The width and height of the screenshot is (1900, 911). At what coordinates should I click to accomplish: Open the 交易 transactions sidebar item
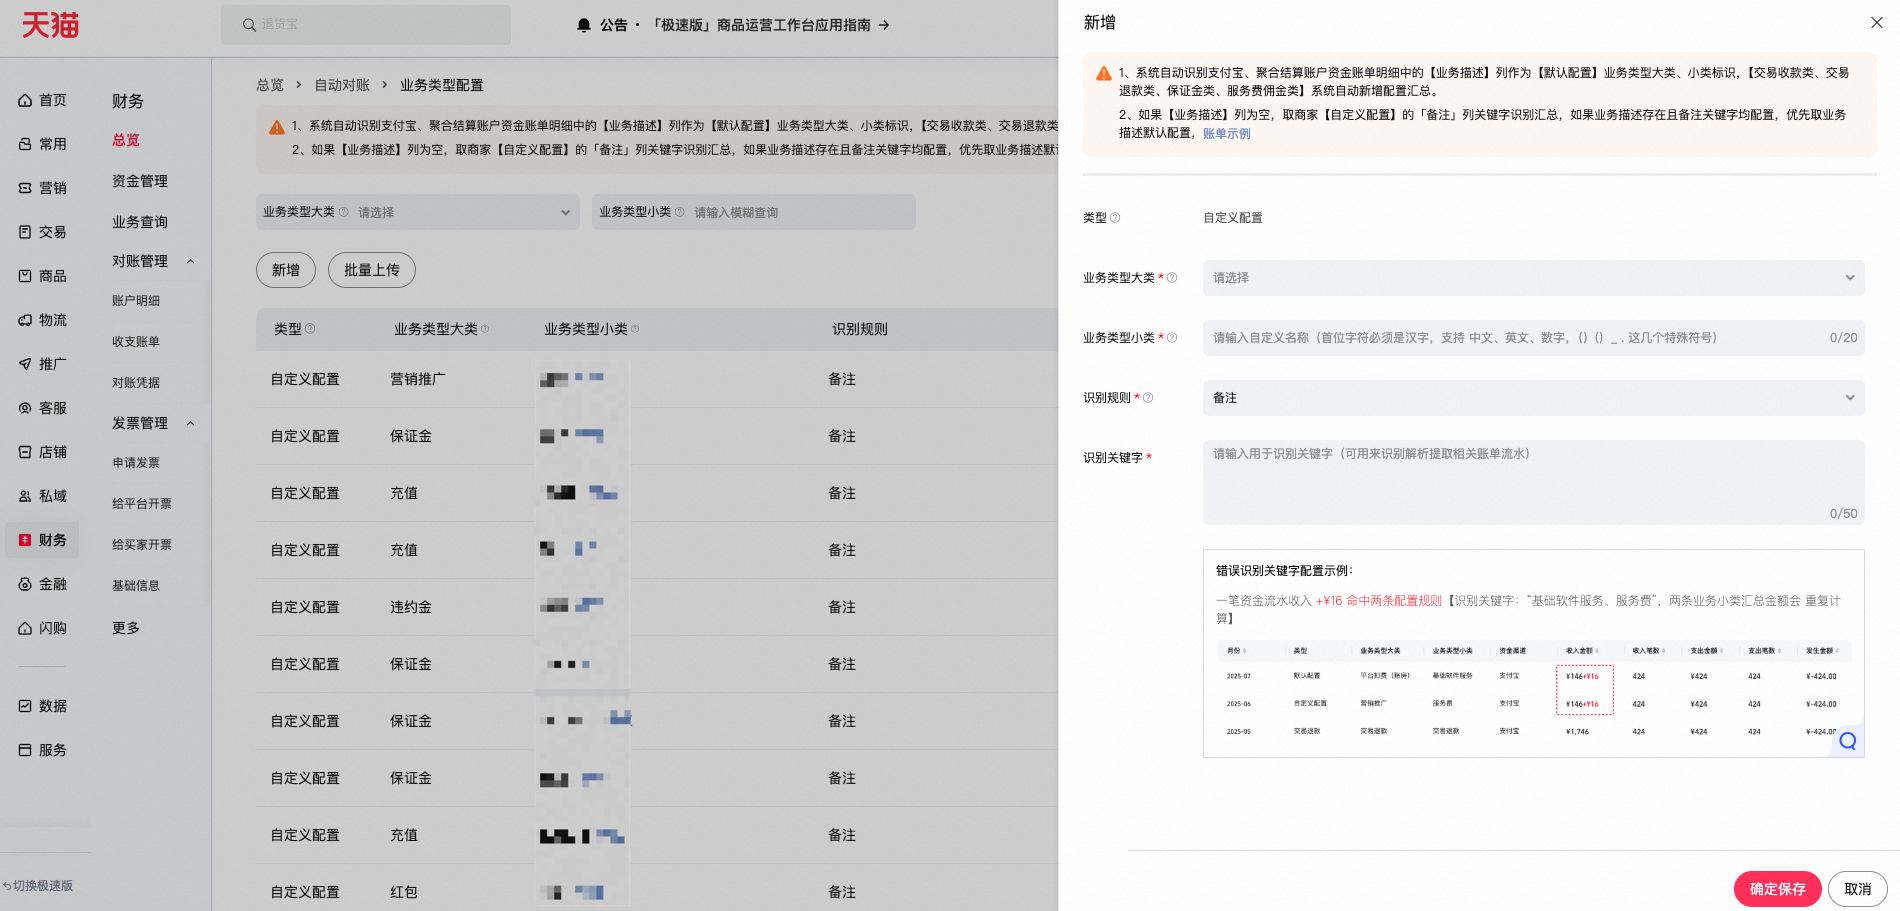pos(43,232)
